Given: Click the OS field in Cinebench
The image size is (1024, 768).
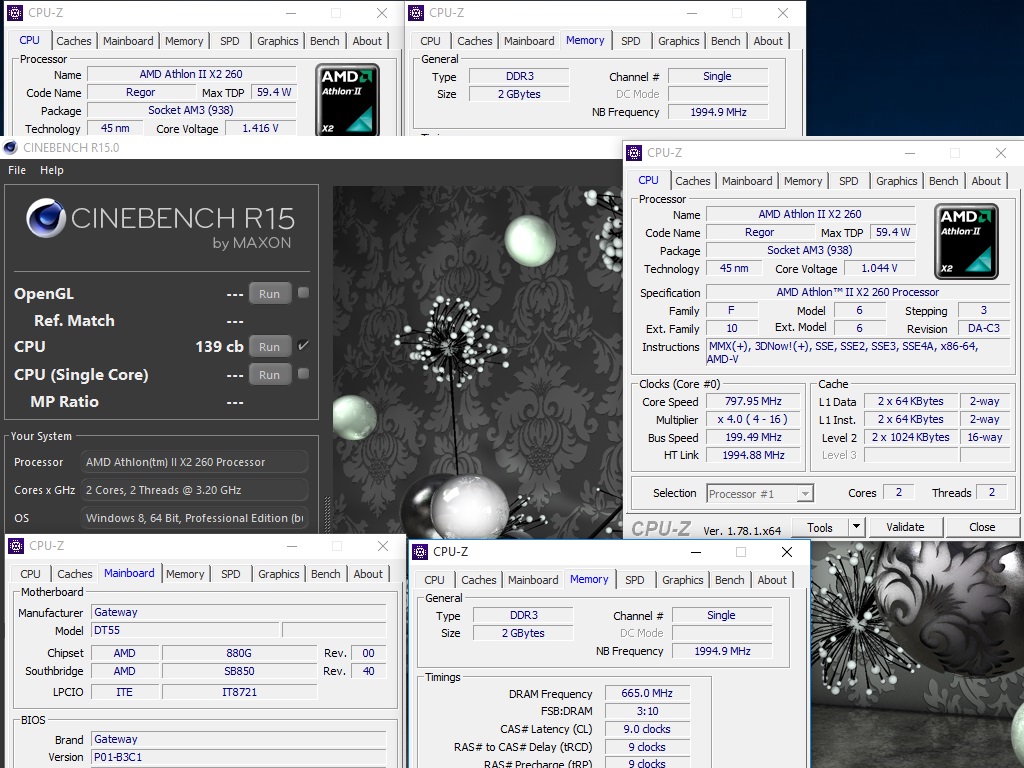Looking at the screenshot, I should point(194,518).
